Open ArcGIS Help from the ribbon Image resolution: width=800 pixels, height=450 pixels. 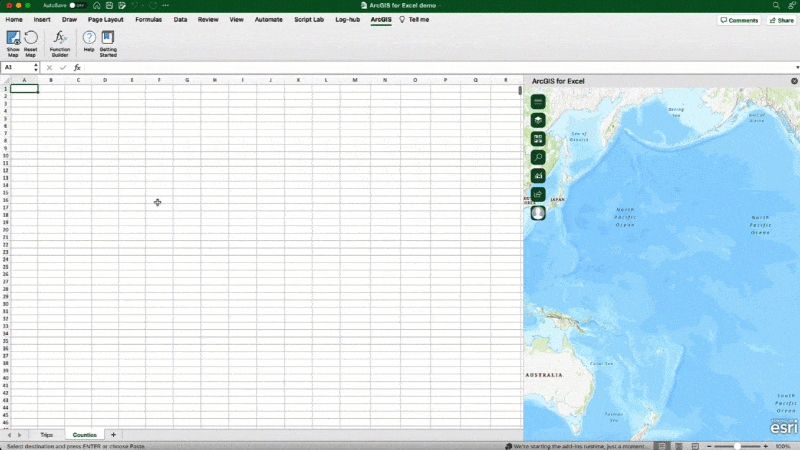coord(89,41)
